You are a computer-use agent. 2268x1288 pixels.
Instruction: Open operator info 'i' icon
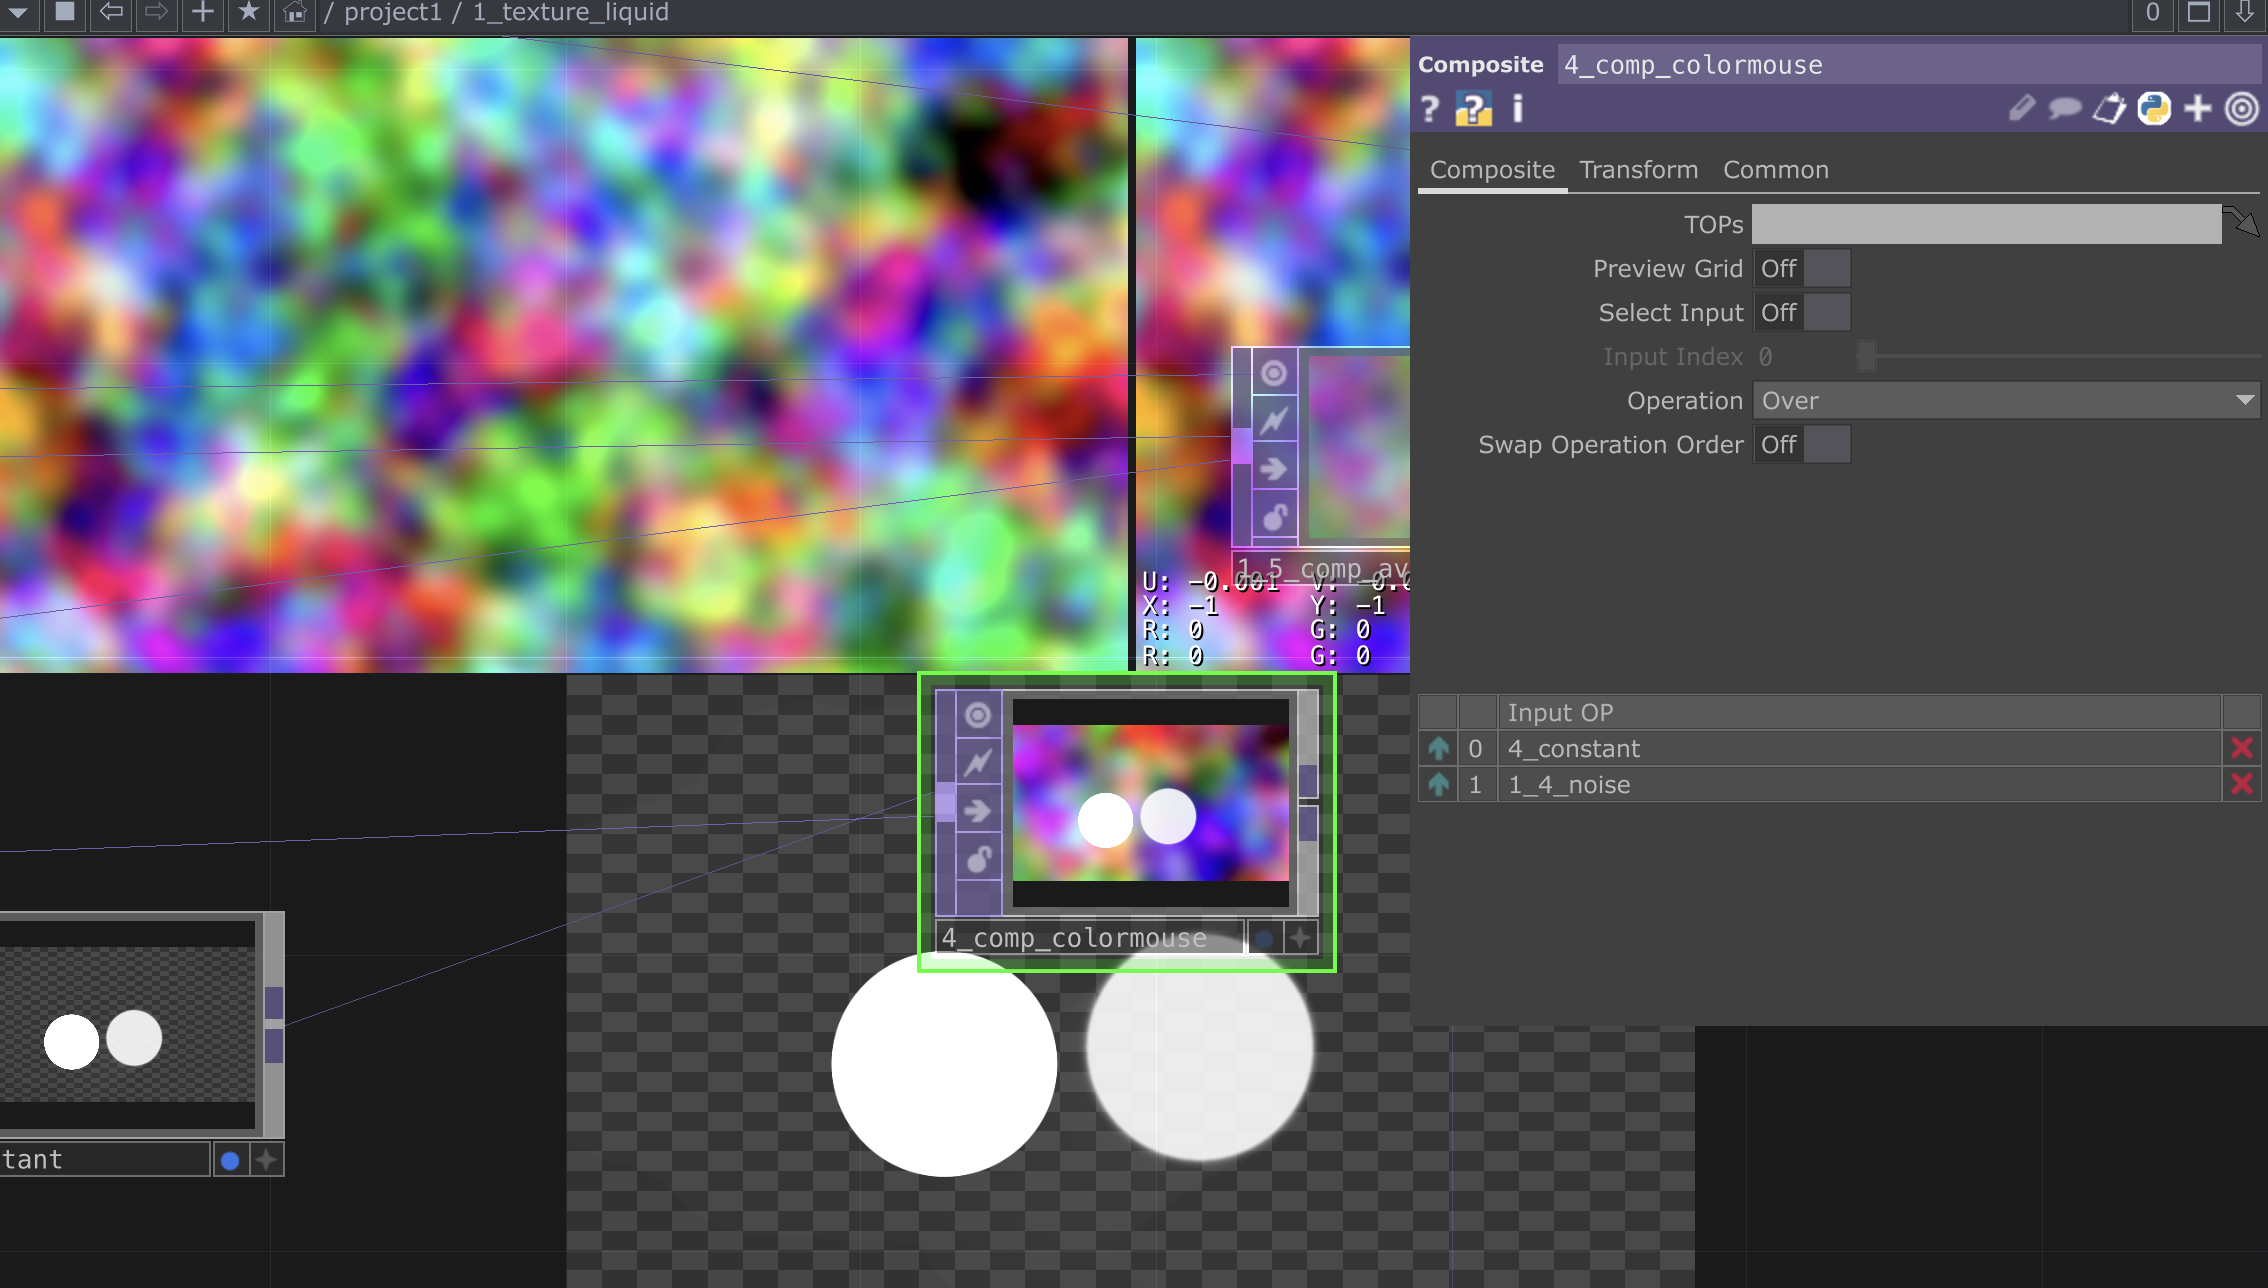1518,108
